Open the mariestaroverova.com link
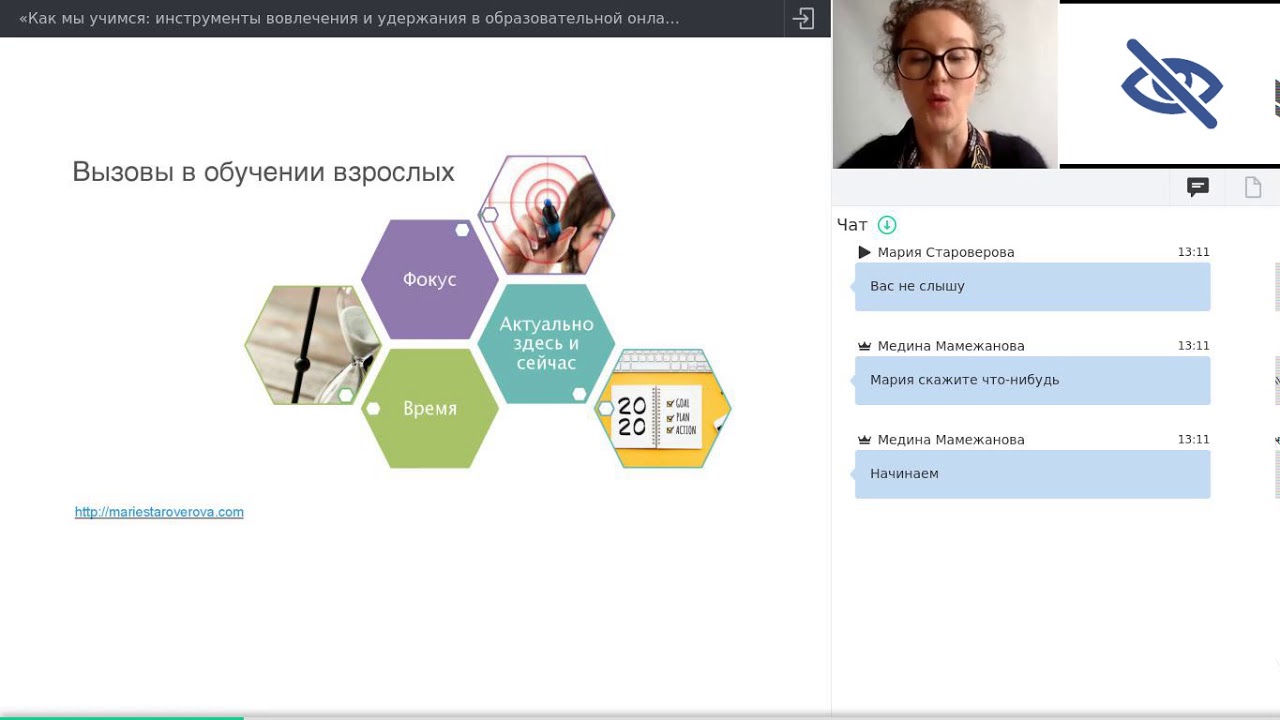 click(159, 512)
